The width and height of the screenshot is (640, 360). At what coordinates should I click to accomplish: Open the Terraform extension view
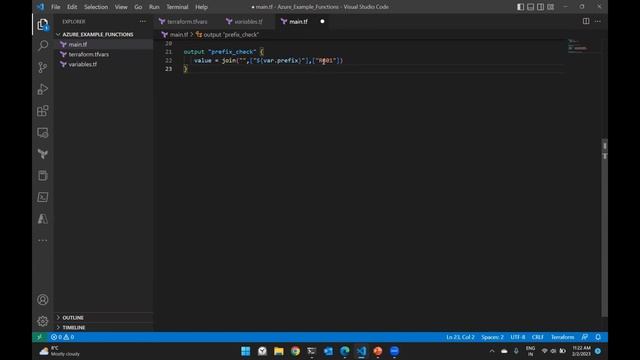click(x=42, y=154)
